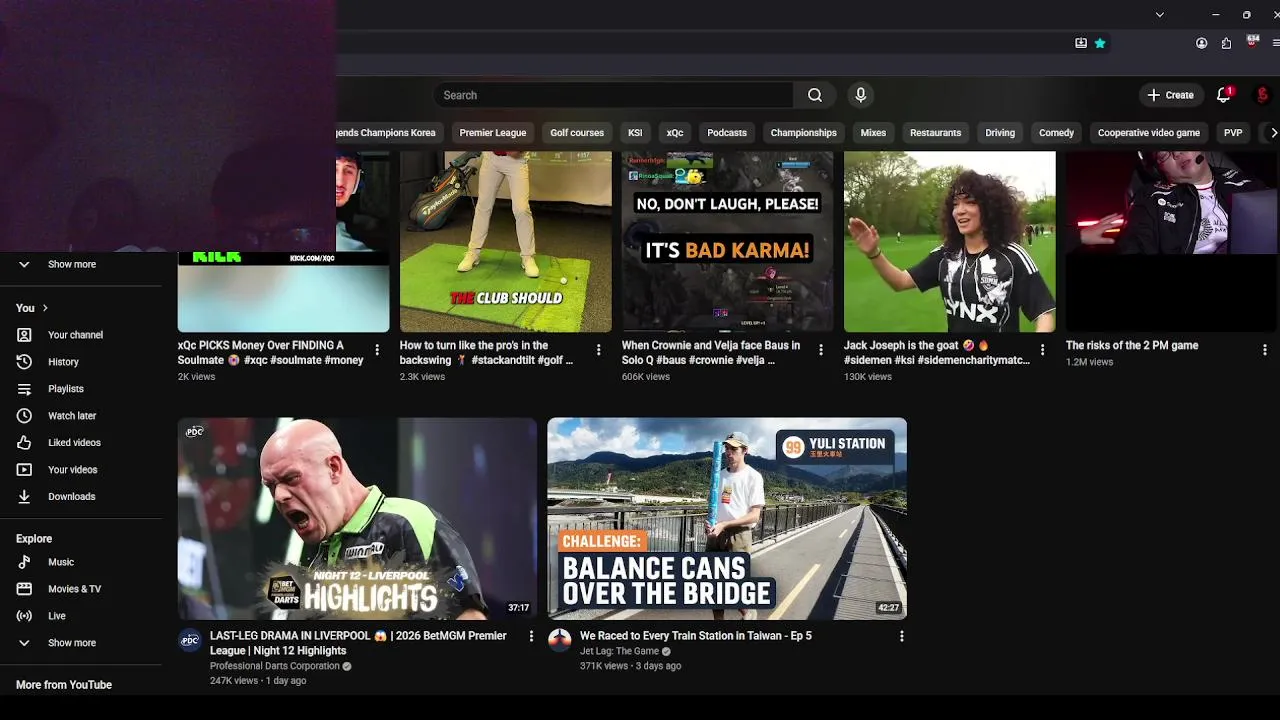Click the PDC channel avatar
This screenshot has width=1280, height=720.
[190, 640]
